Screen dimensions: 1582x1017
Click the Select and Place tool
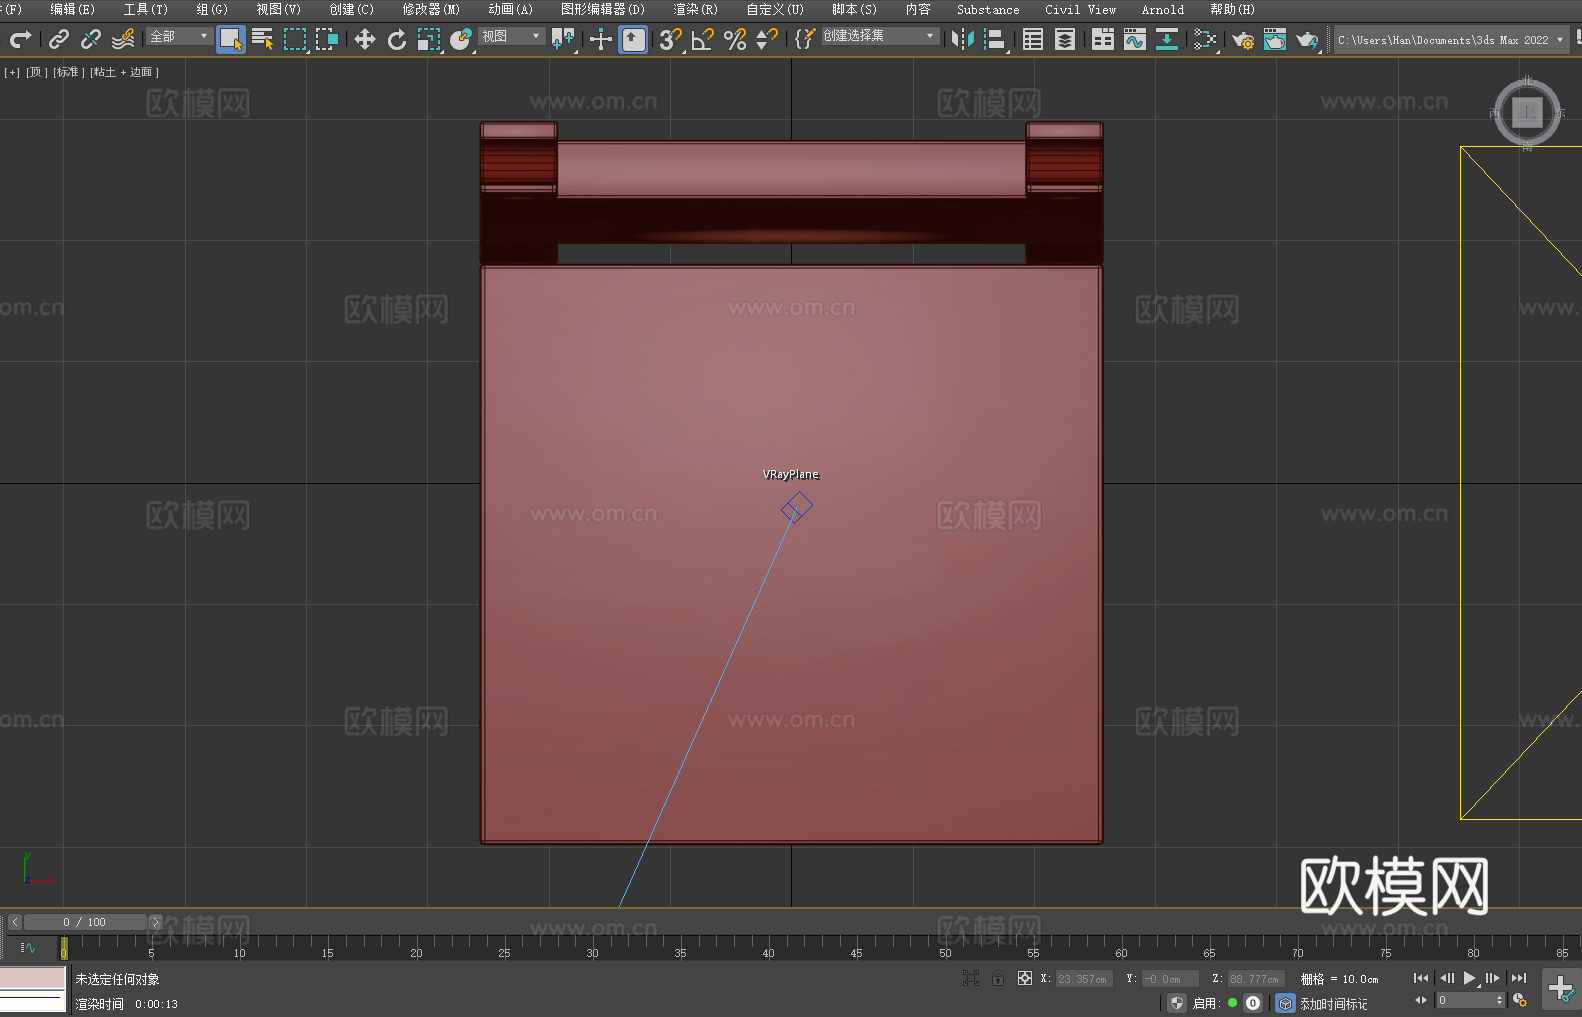[461, 39]
